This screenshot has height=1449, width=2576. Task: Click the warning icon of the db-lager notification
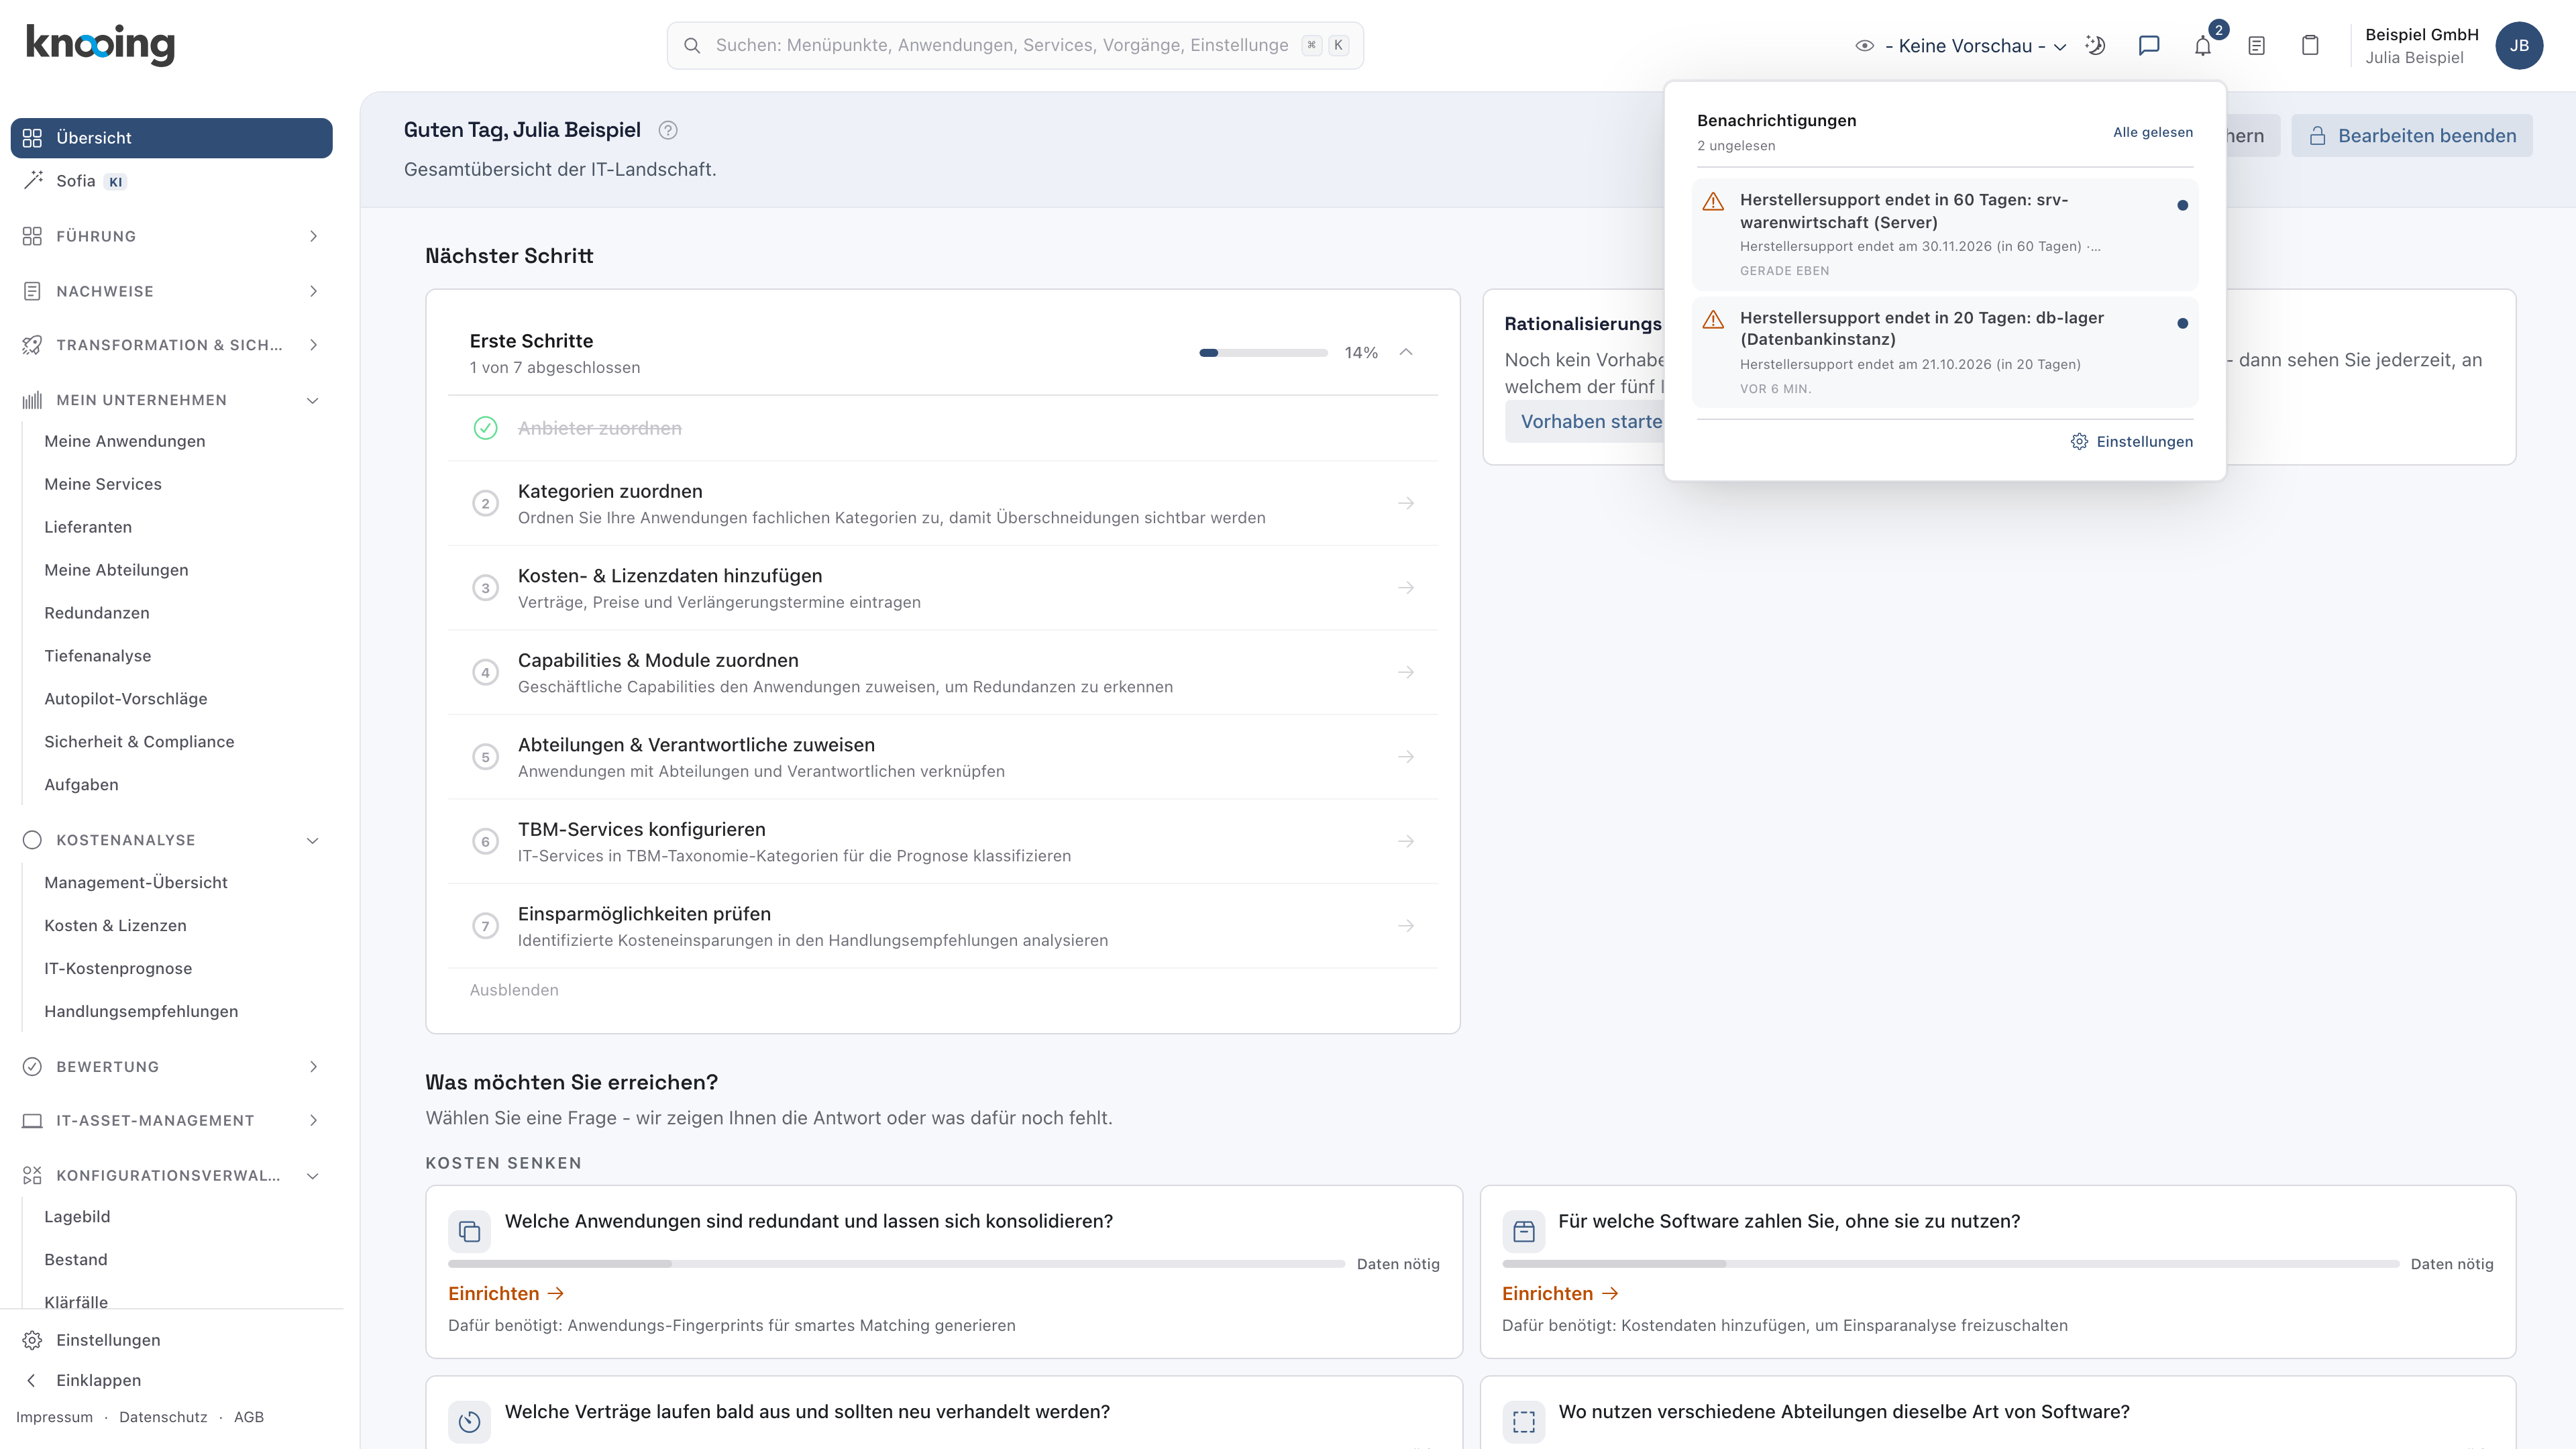coord(1713,319)
